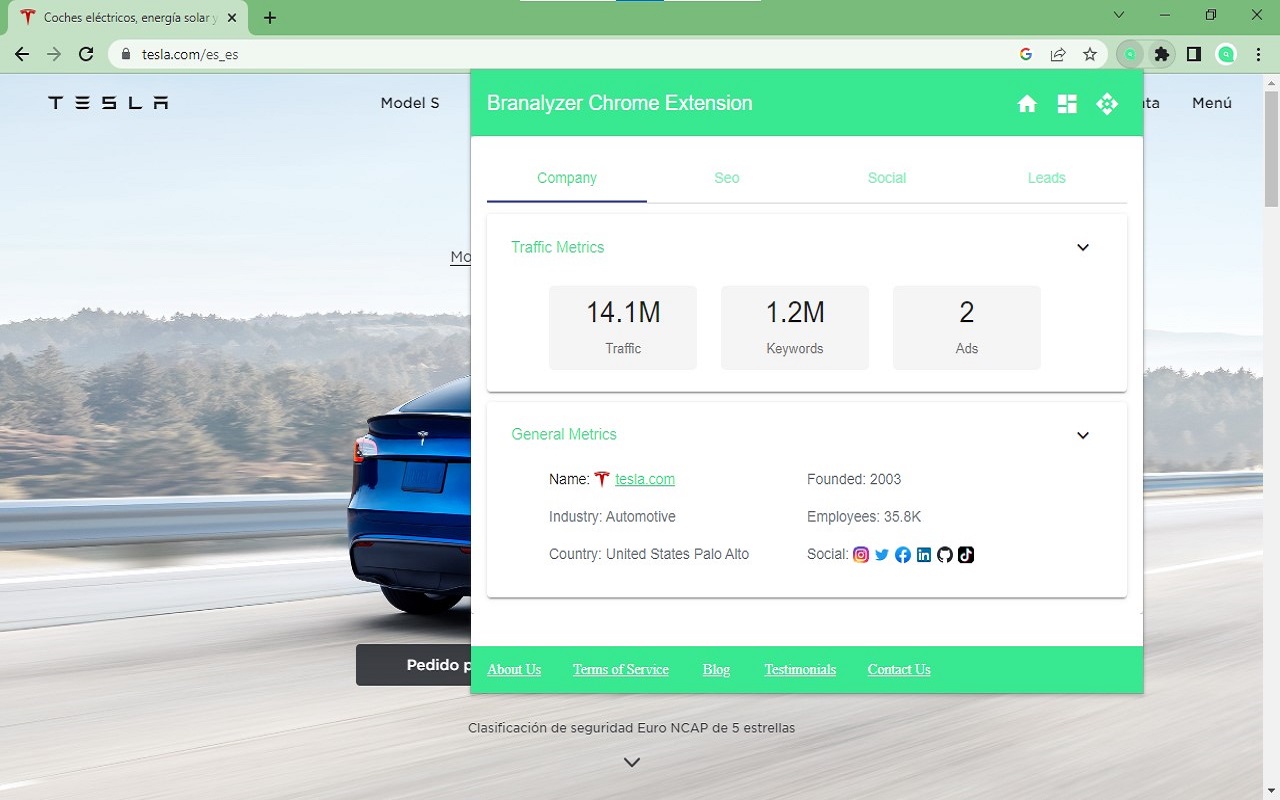
Task: Click the share page icon
Action: 1058,55
